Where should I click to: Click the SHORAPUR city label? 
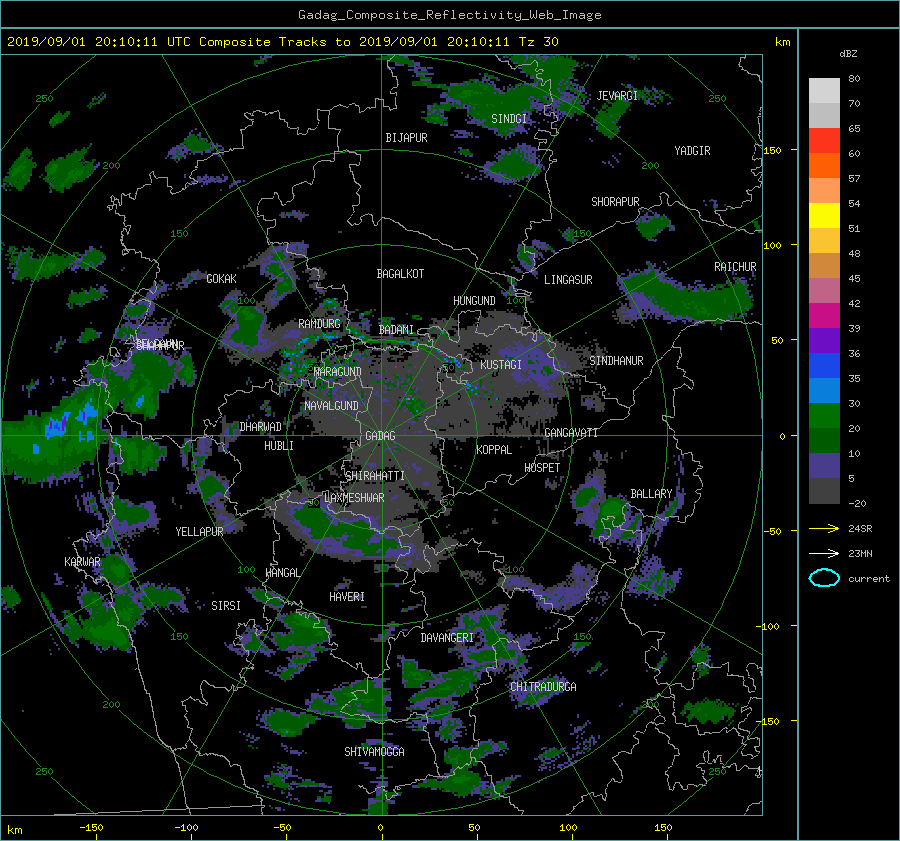tap(615, 202)
